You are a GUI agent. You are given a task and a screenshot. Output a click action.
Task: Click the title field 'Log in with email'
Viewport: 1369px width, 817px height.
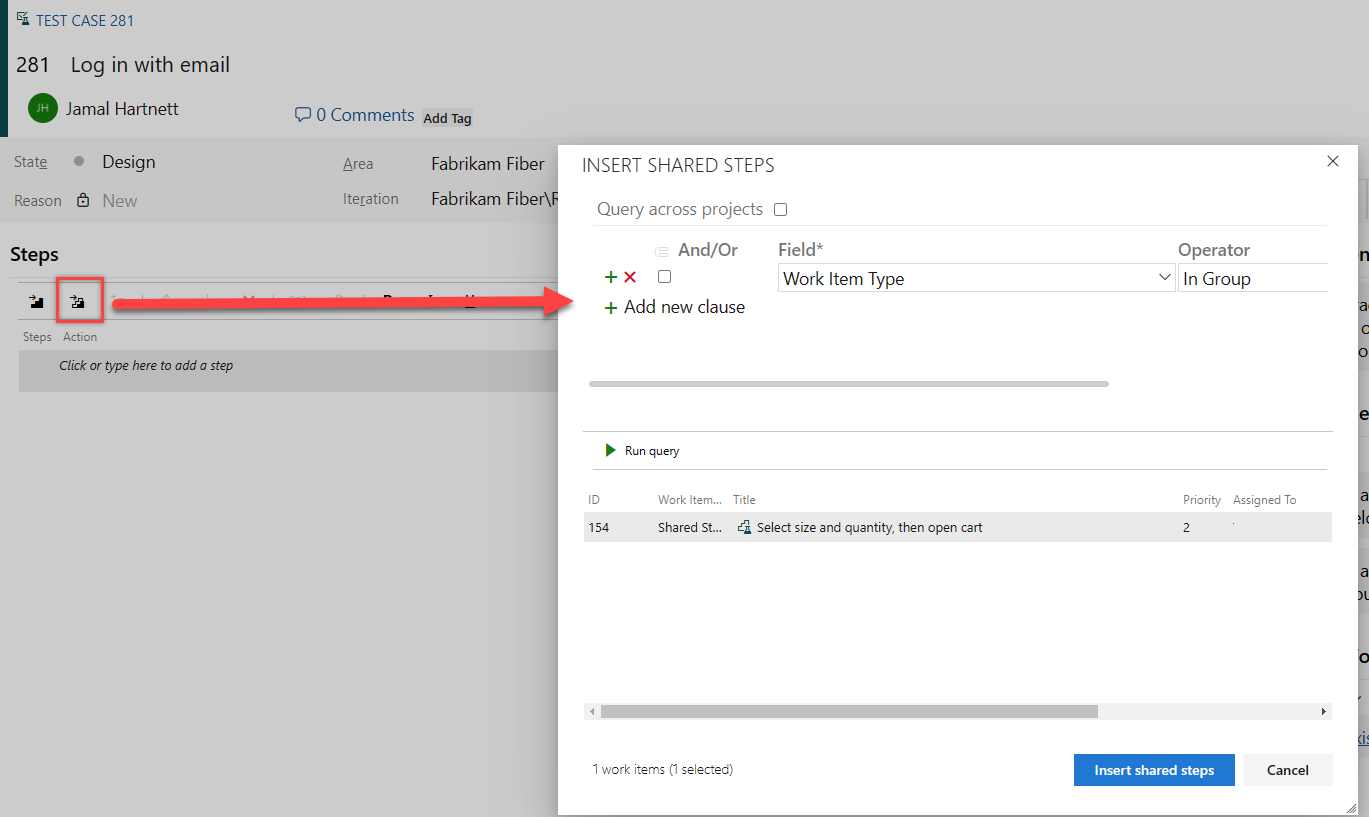150,65
